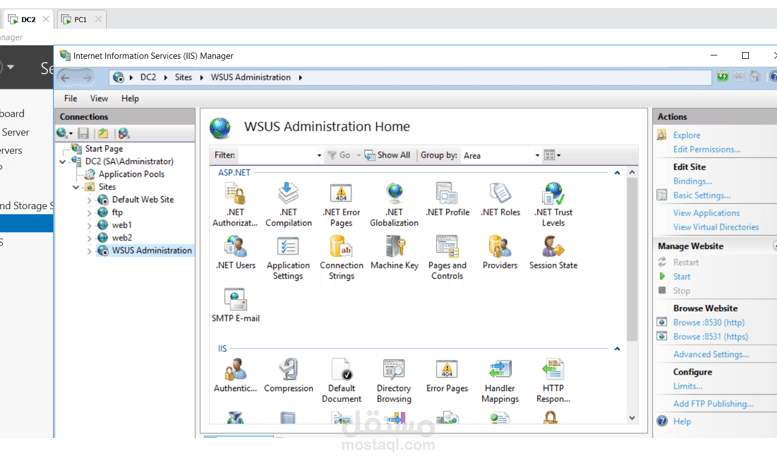Collapse the IIS group section
Viewport: 777px width, 462px height.
pos(617,349)
